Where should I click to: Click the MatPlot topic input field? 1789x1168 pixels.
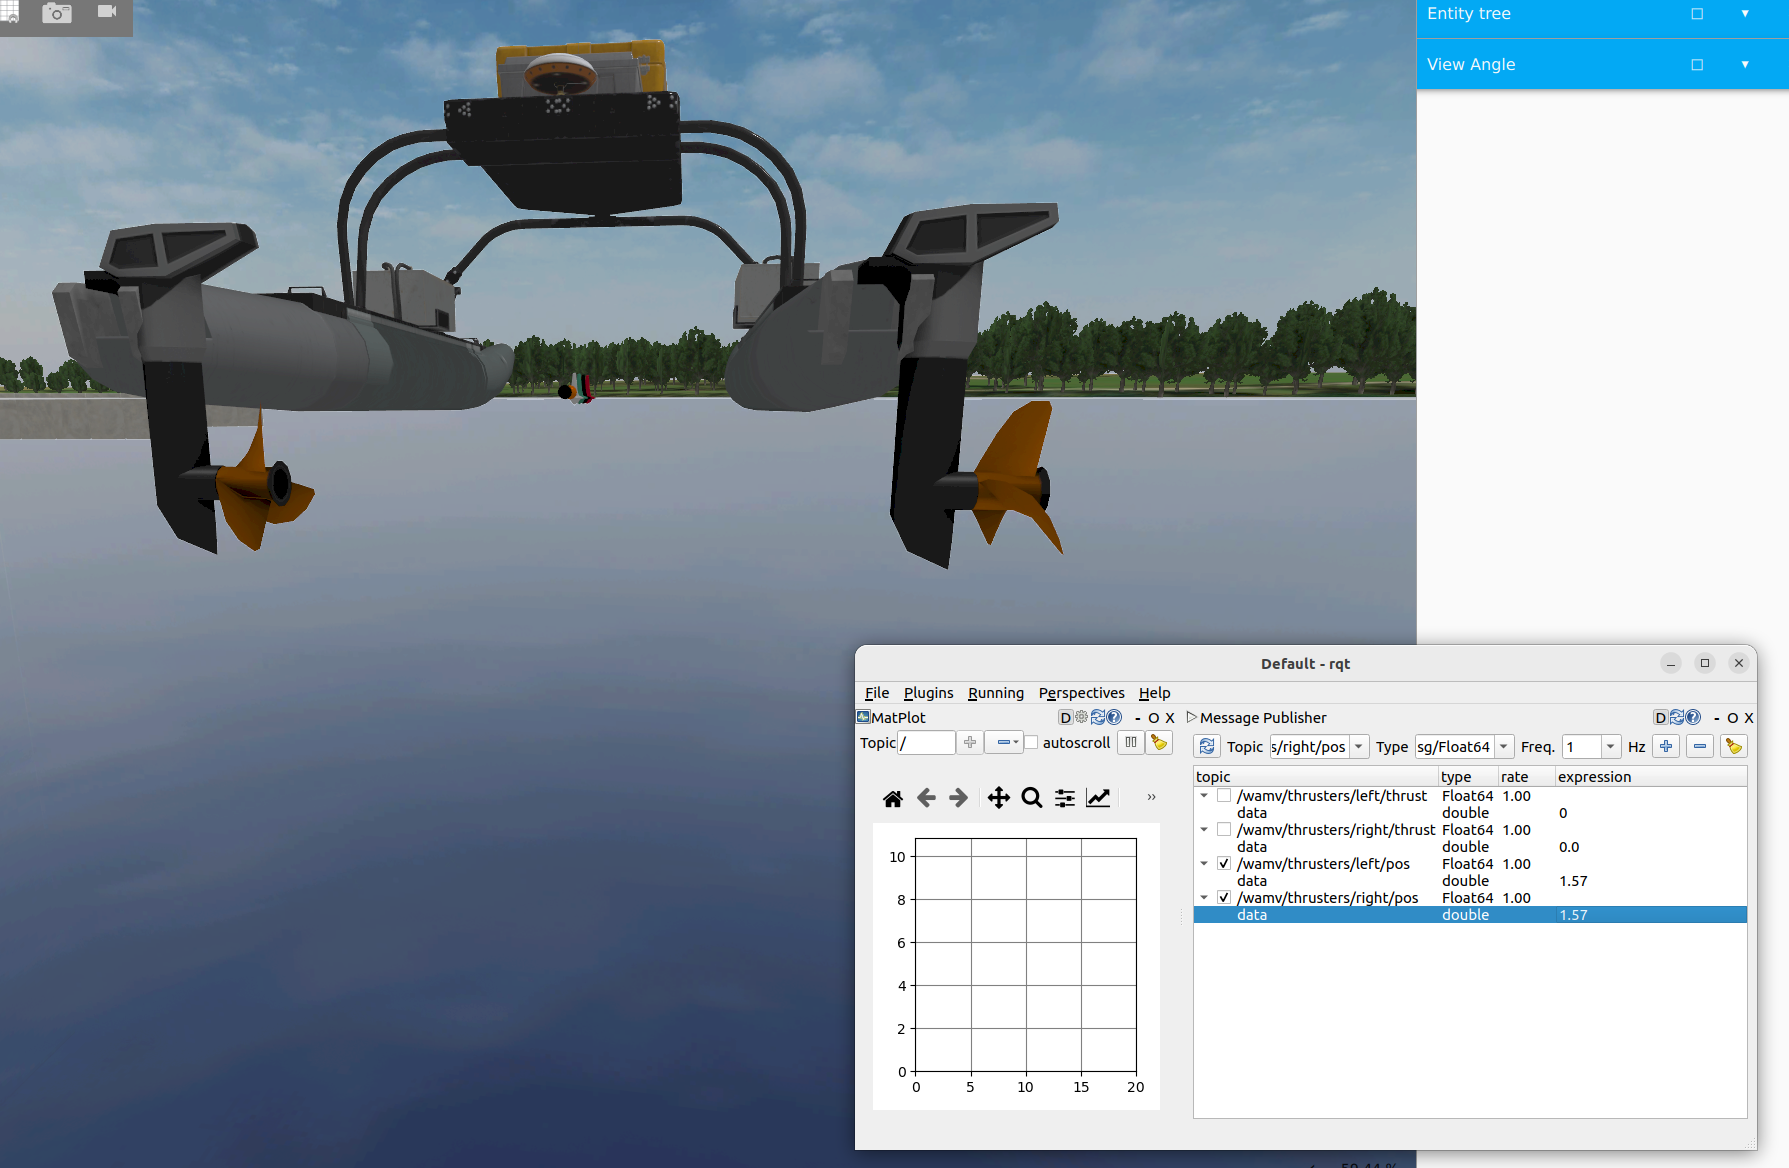click(x=926, y=743)
